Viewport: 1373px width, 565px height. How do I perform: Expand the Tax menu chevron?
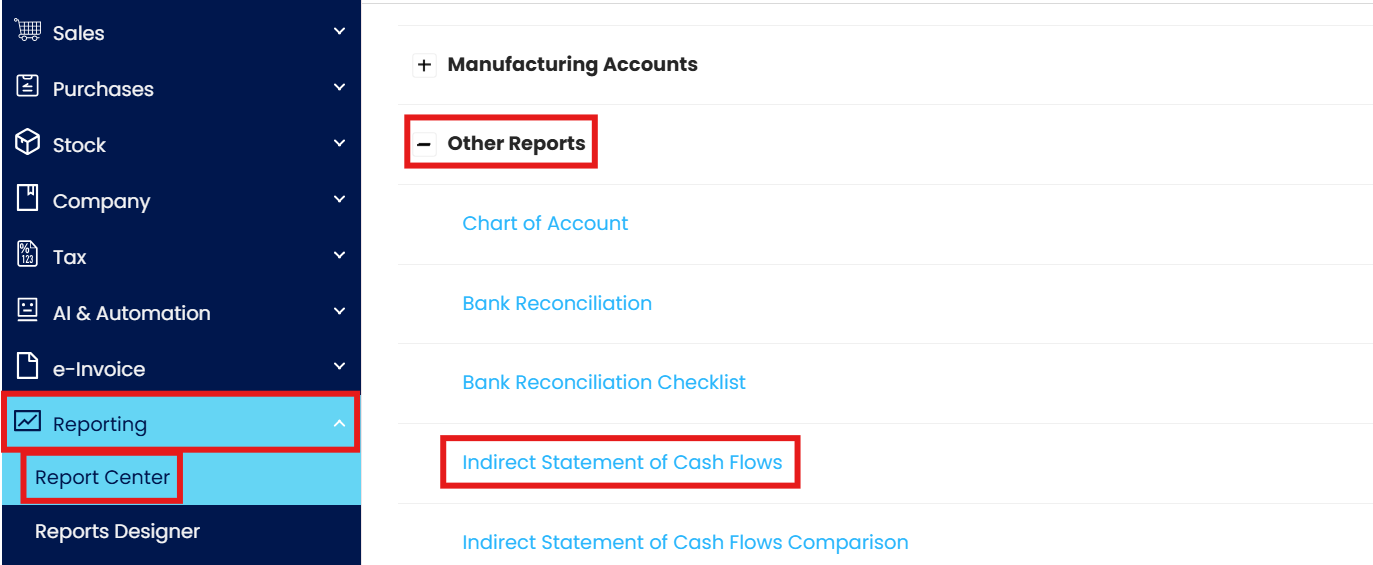click(339, 256)
